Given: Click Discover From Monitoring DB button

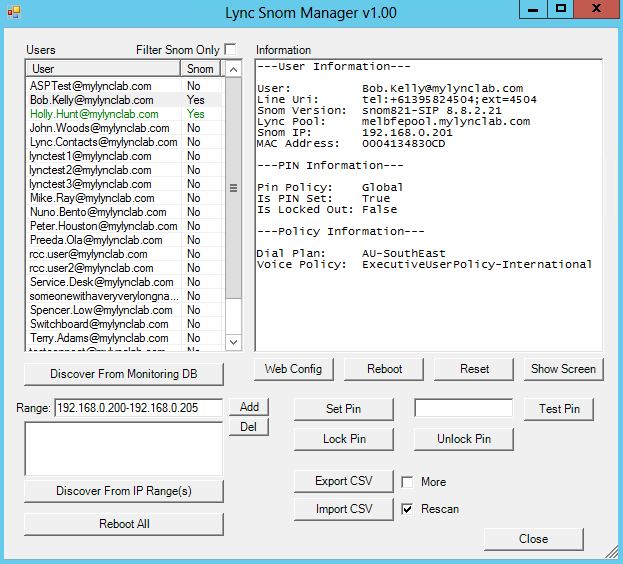Looking at the screenshot, I should point(124,374).
